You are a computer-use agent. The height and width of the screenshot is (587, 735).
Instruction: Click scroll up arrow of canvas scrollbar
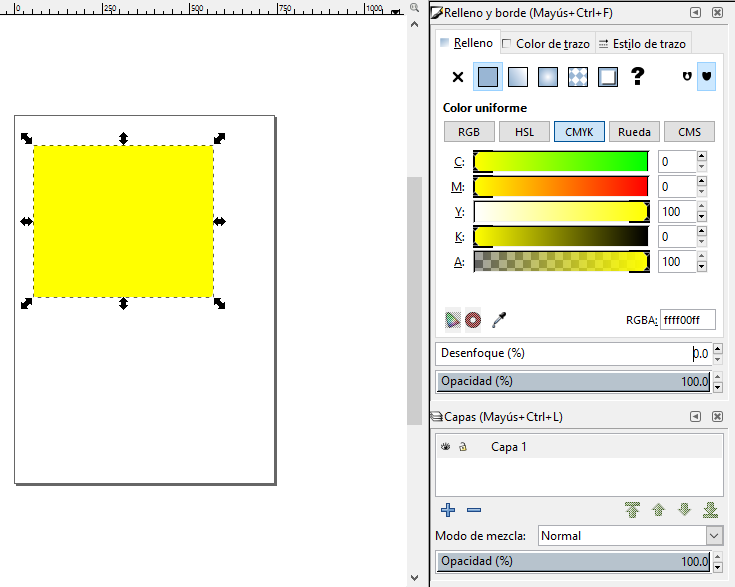tap(414, 24)
